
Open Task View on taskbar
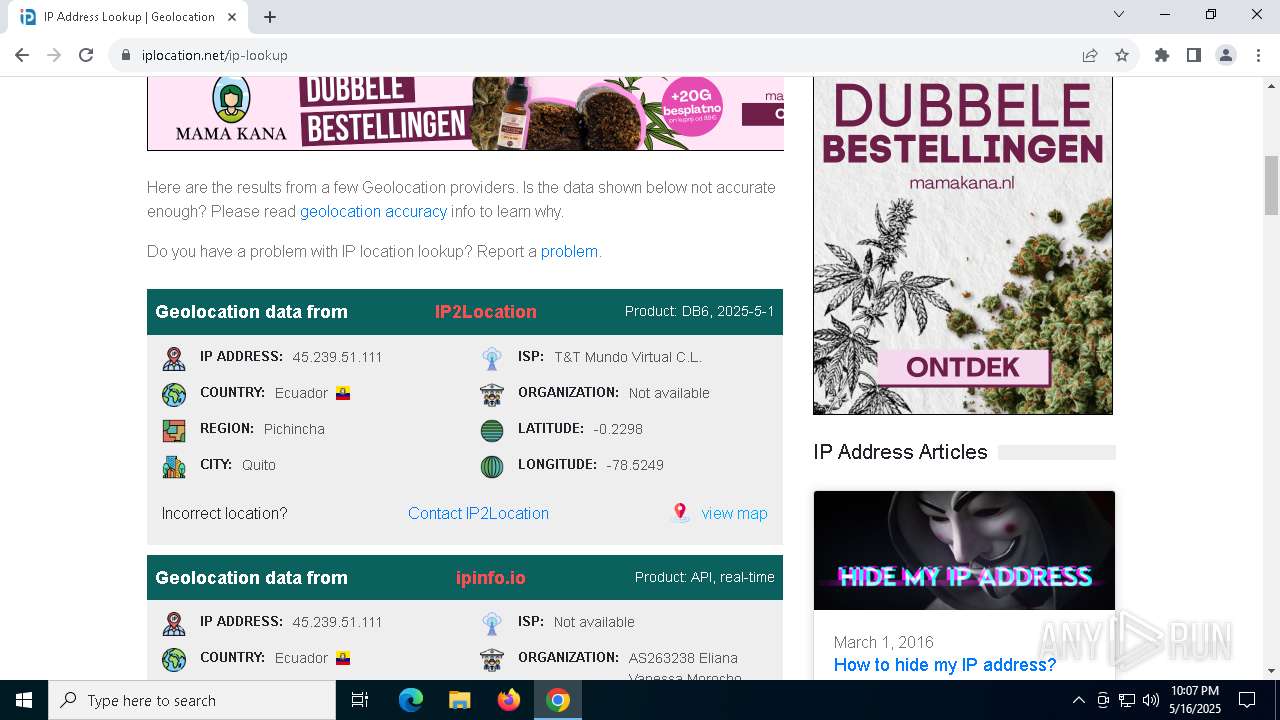pyautogui.click(x=360, y=700)
